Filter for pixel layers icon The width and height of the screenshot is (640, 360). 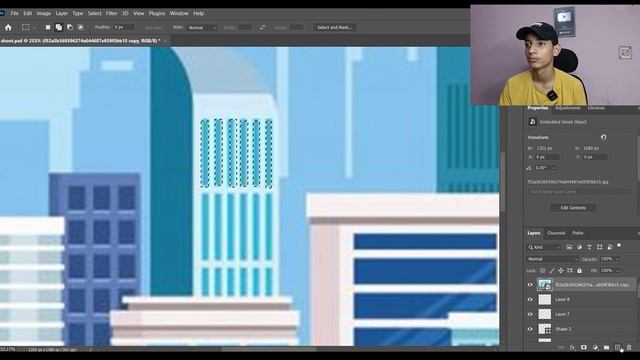tap(569, 247)
